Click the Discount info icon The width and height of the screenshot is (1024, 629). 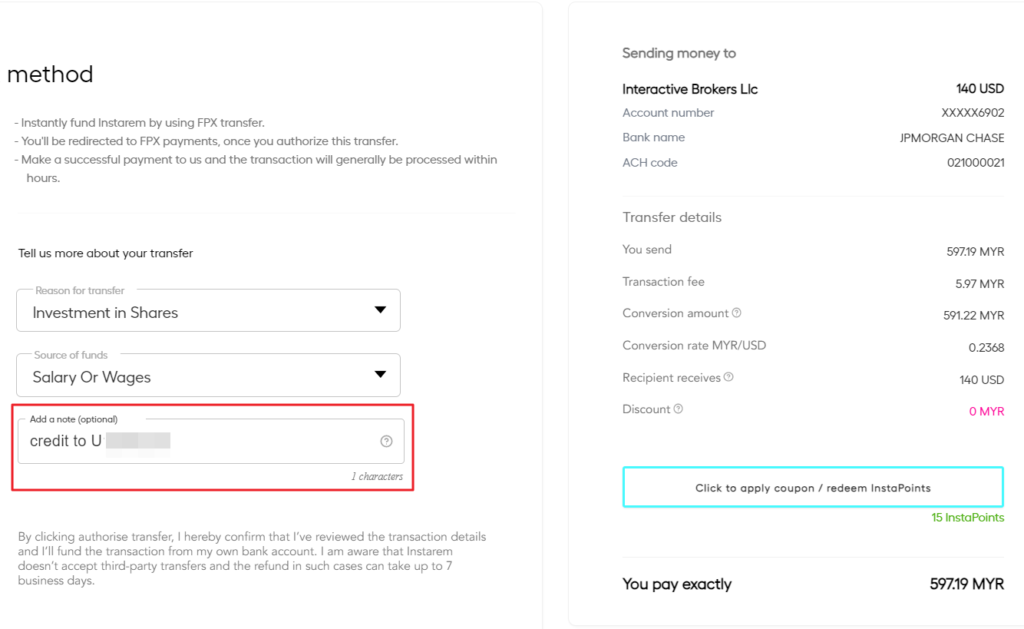click(679, 409)
